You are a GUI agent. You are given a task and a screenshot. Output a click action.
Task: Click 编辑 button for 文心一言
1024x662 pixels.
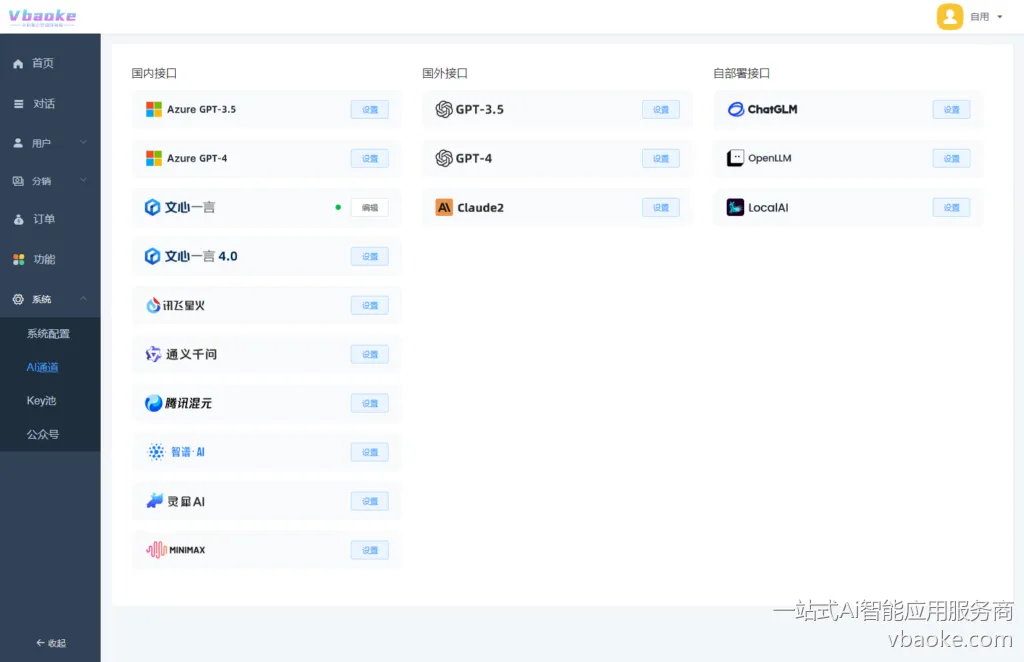[370, 208]
